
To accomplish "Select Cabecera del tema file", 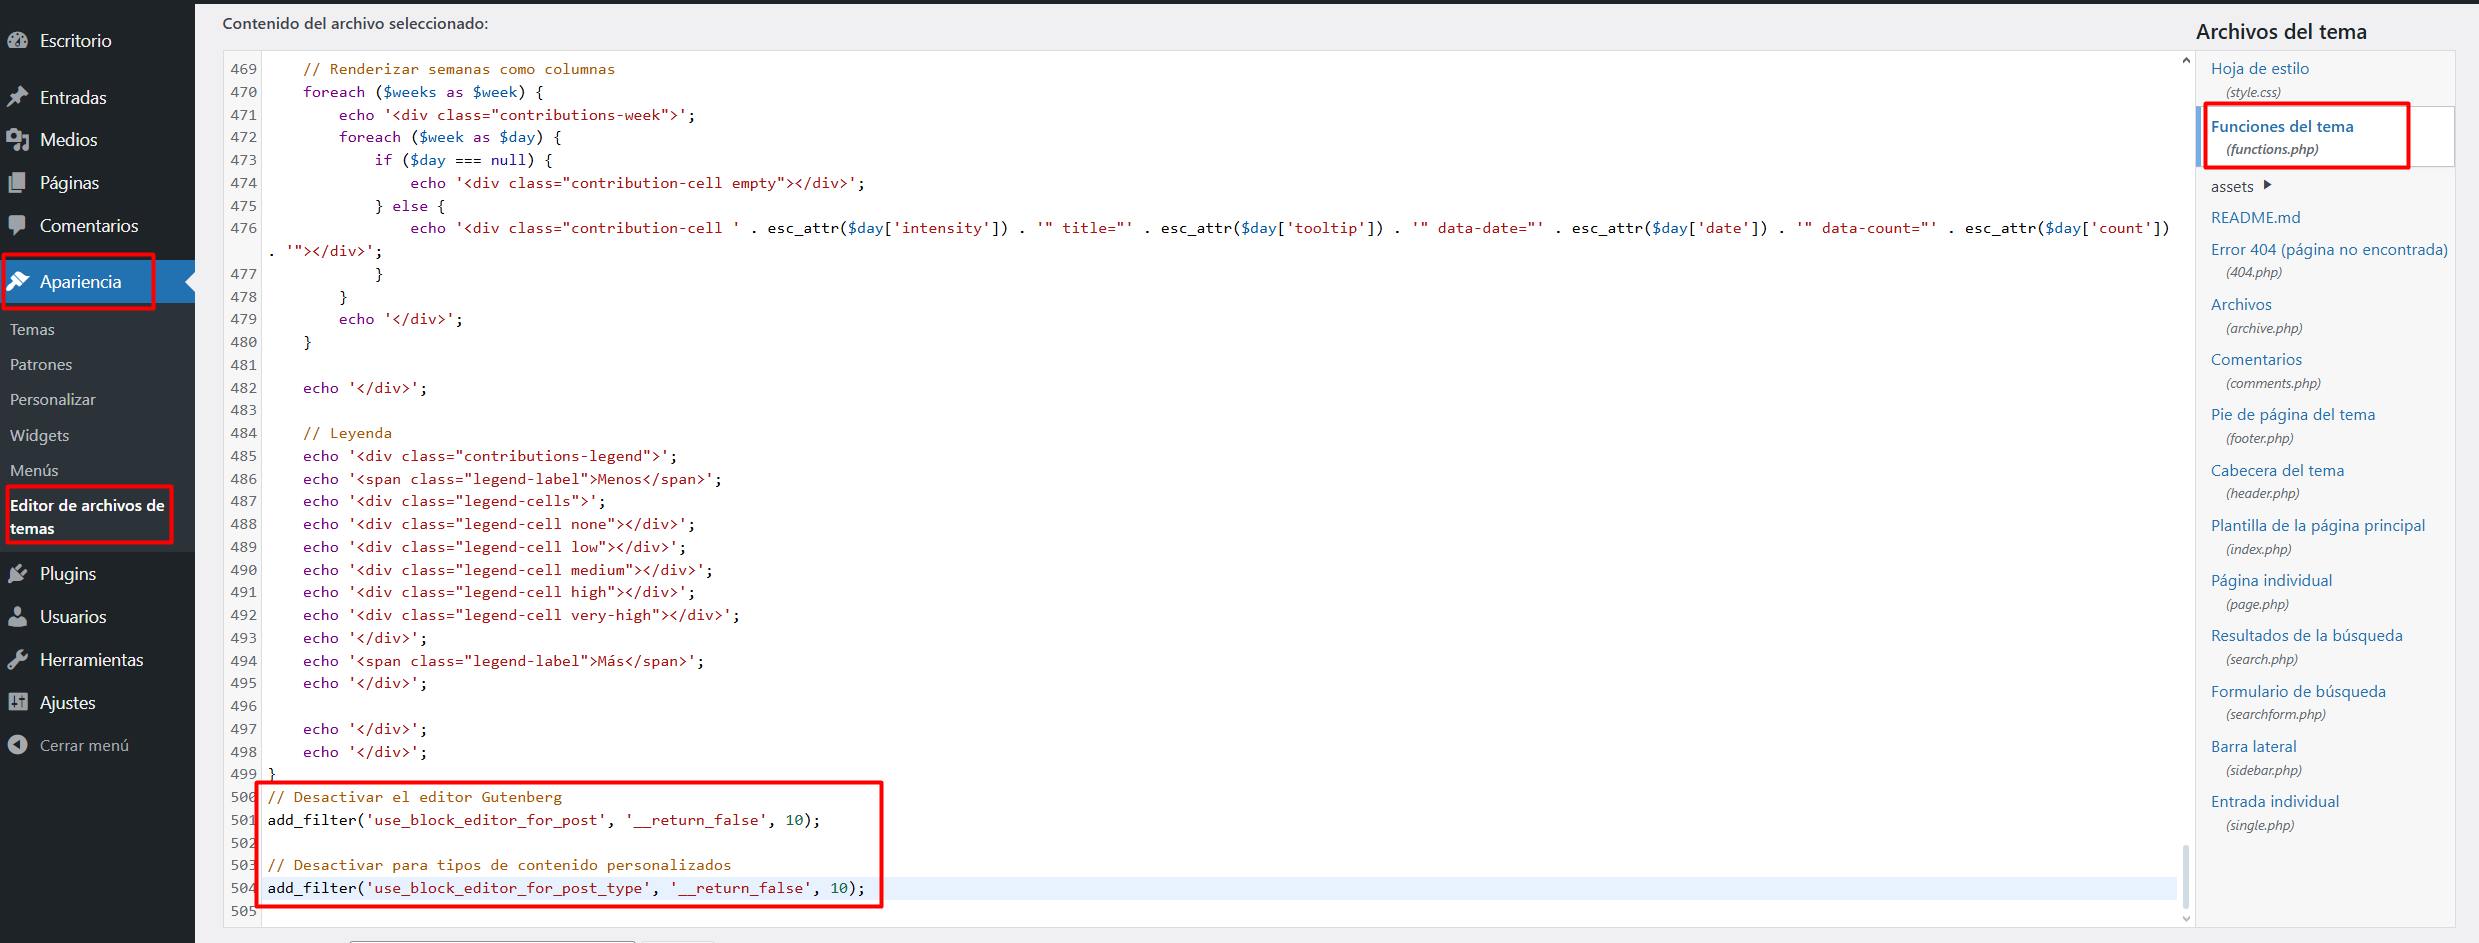I will pos(2276,471).
